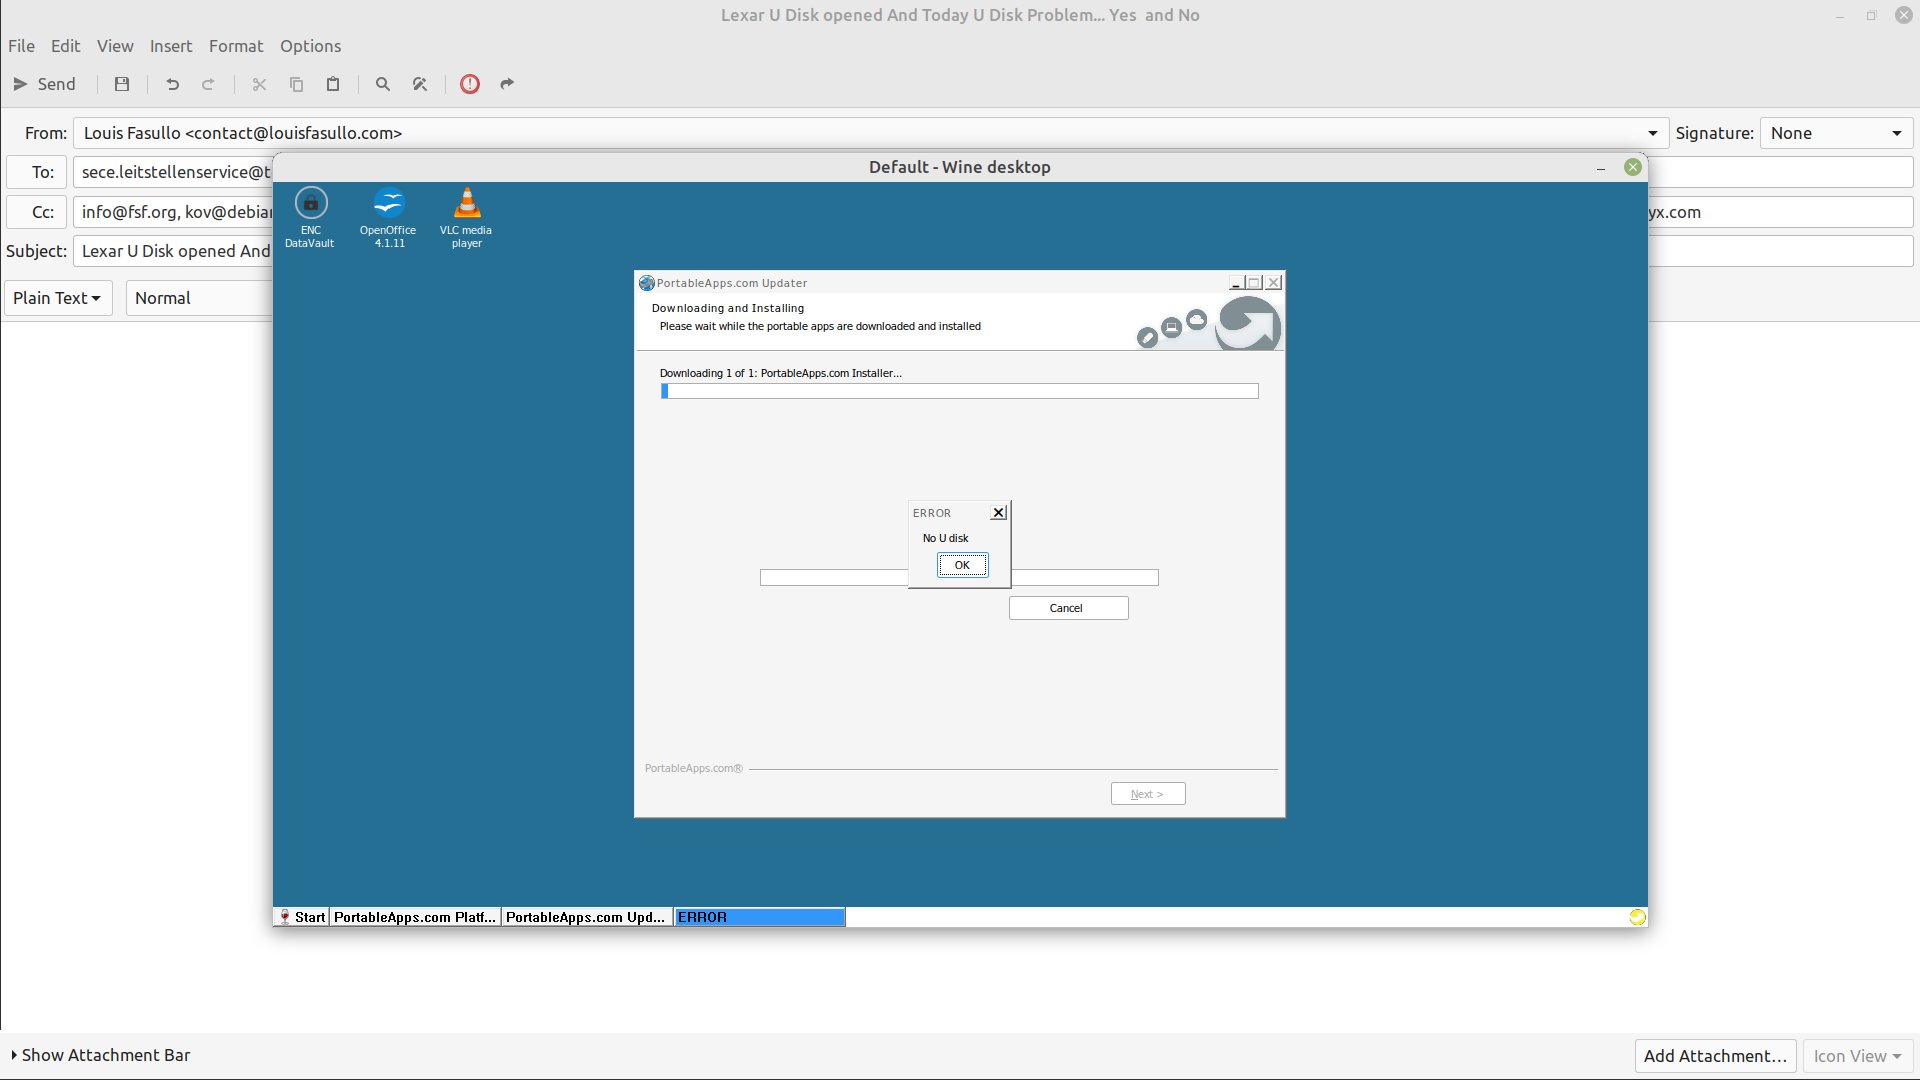Open the Edit menu
1920x1080 pixels.
(x=65, y=46)
